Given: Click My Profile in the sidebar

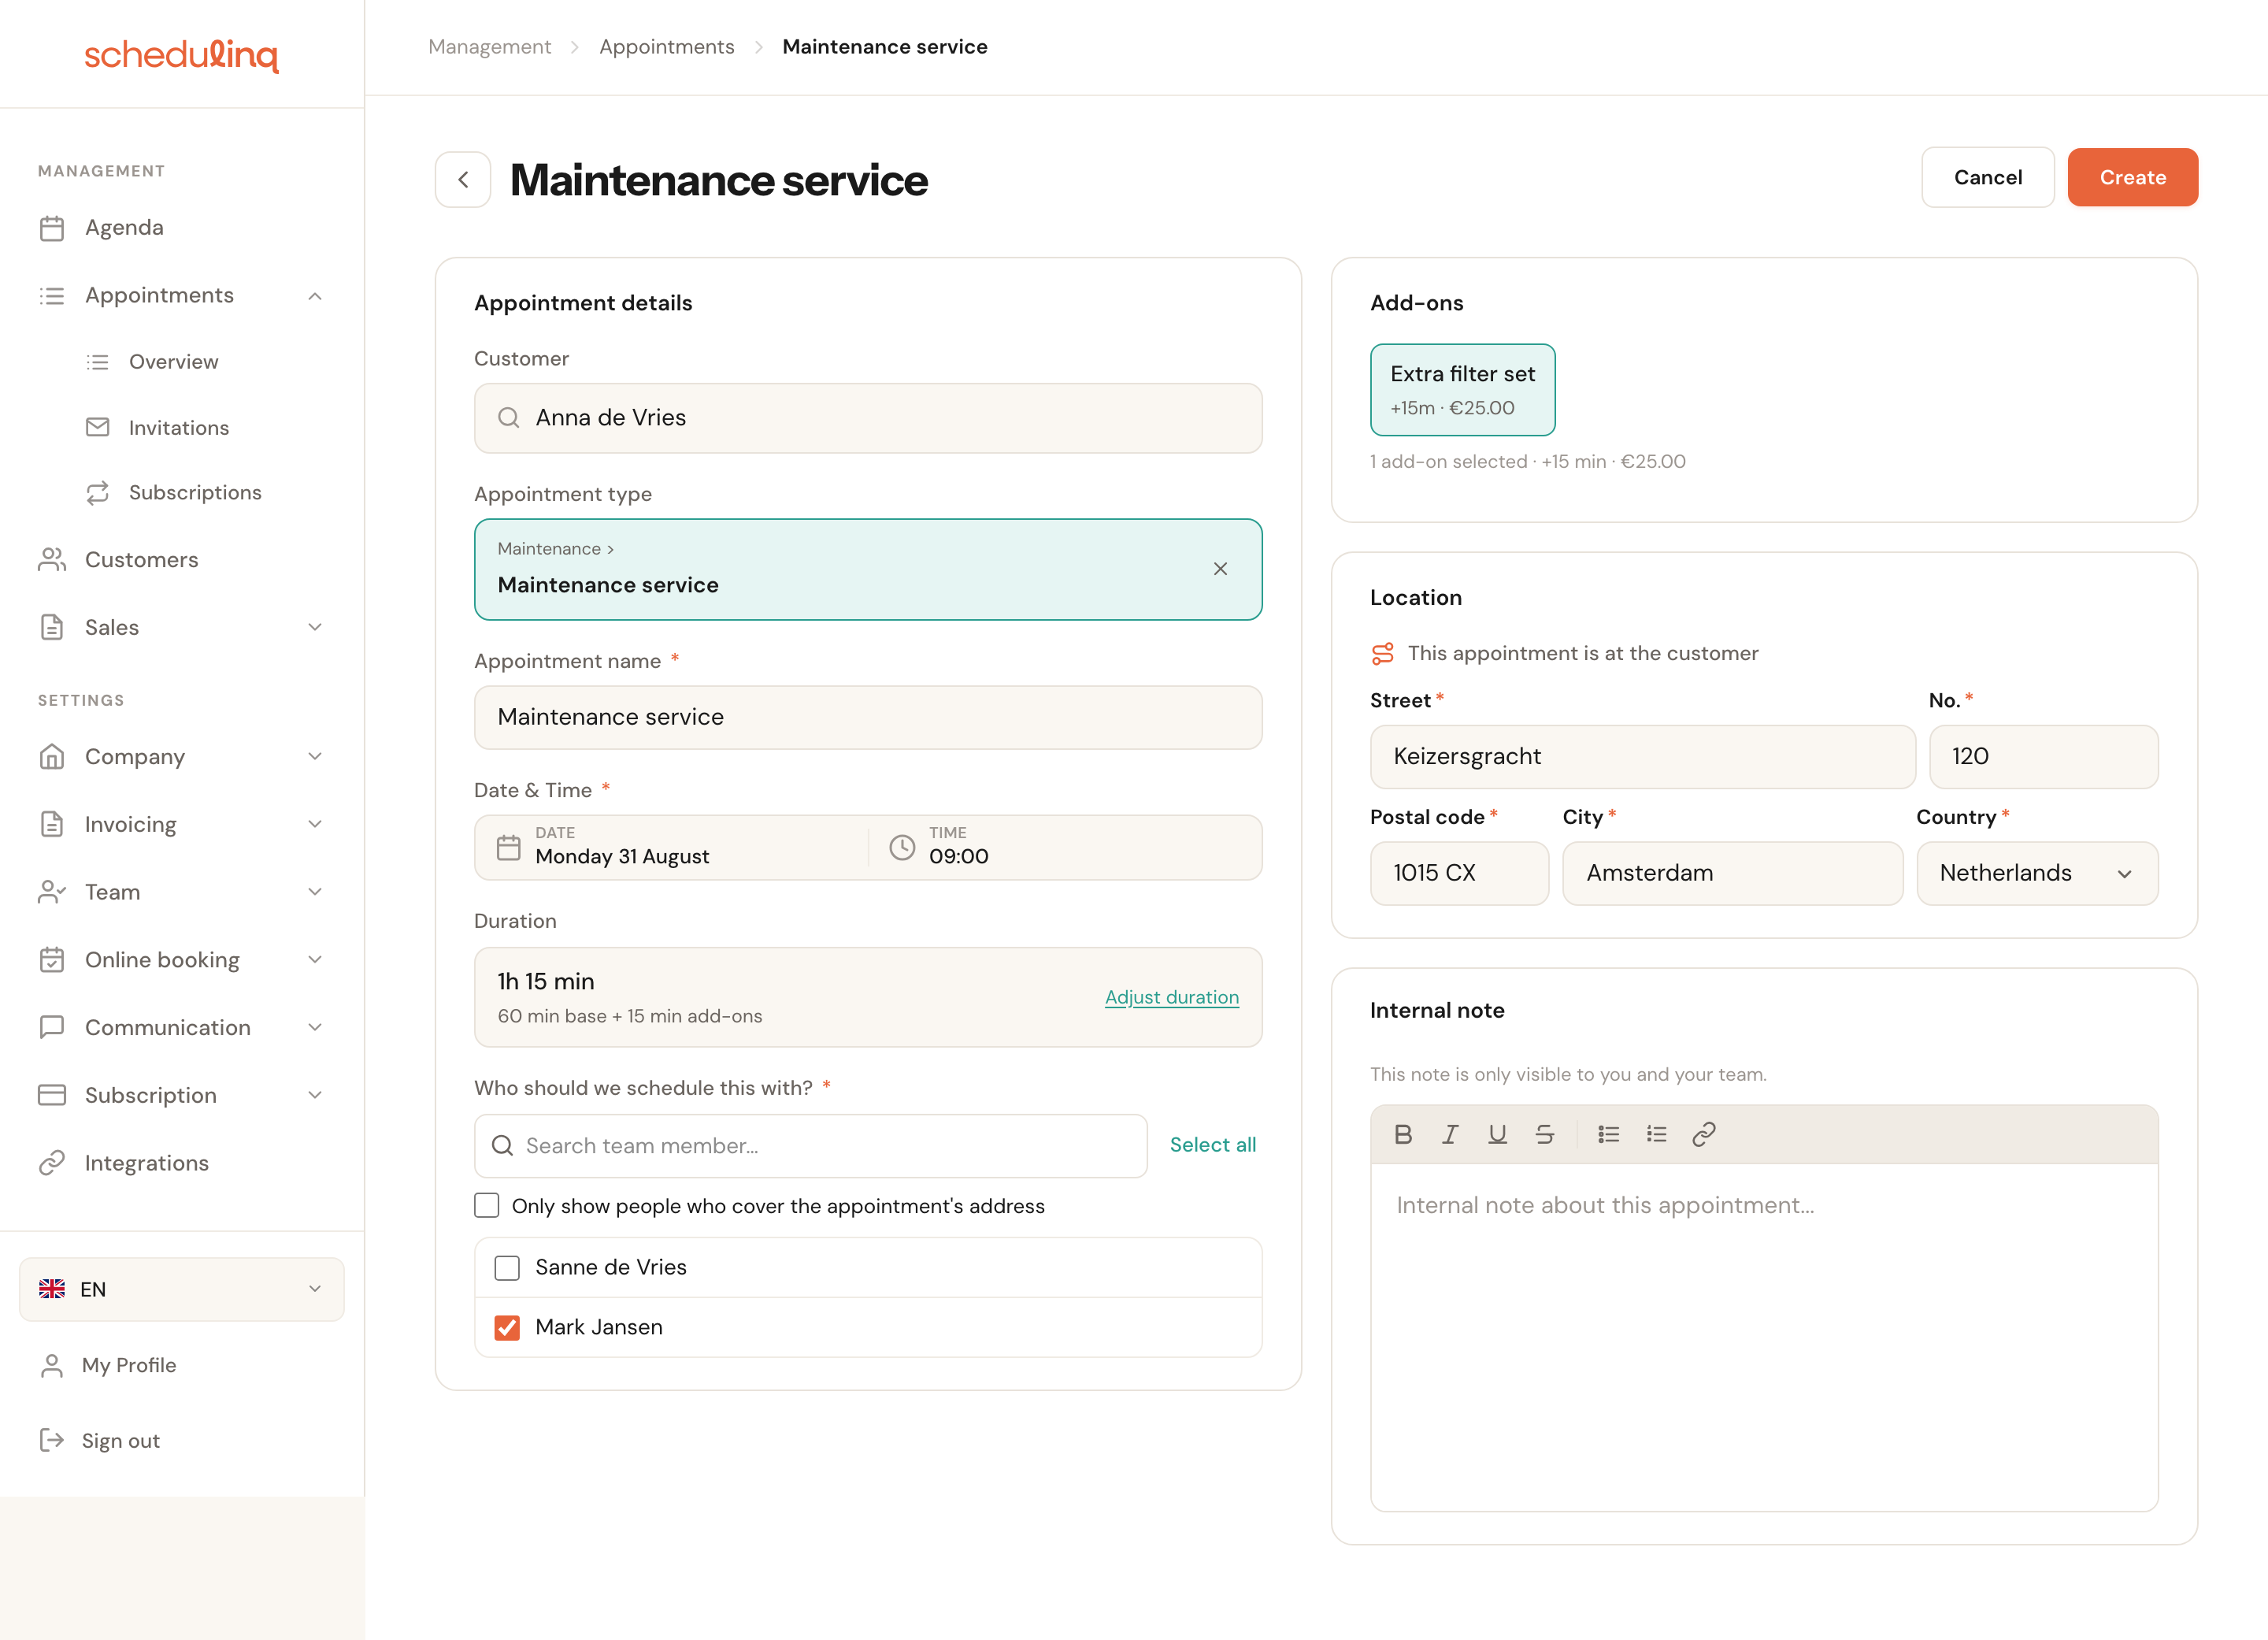Looking at the screenshot, I should coord(129,1366).
